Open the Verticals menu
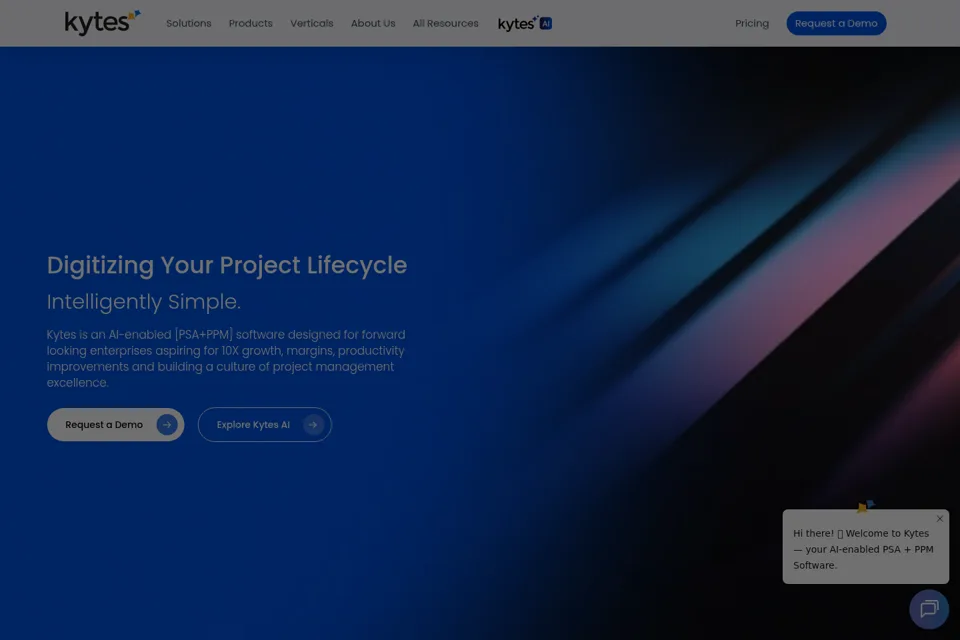Viewport: 960px width, 640px height. point(312,23)
